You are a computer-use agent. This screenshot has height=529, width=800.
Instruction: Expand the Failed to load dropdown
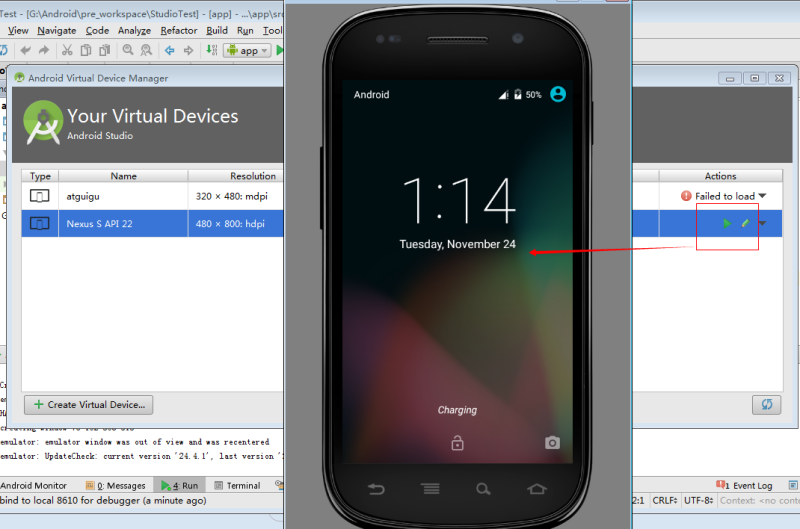[762, 196]
